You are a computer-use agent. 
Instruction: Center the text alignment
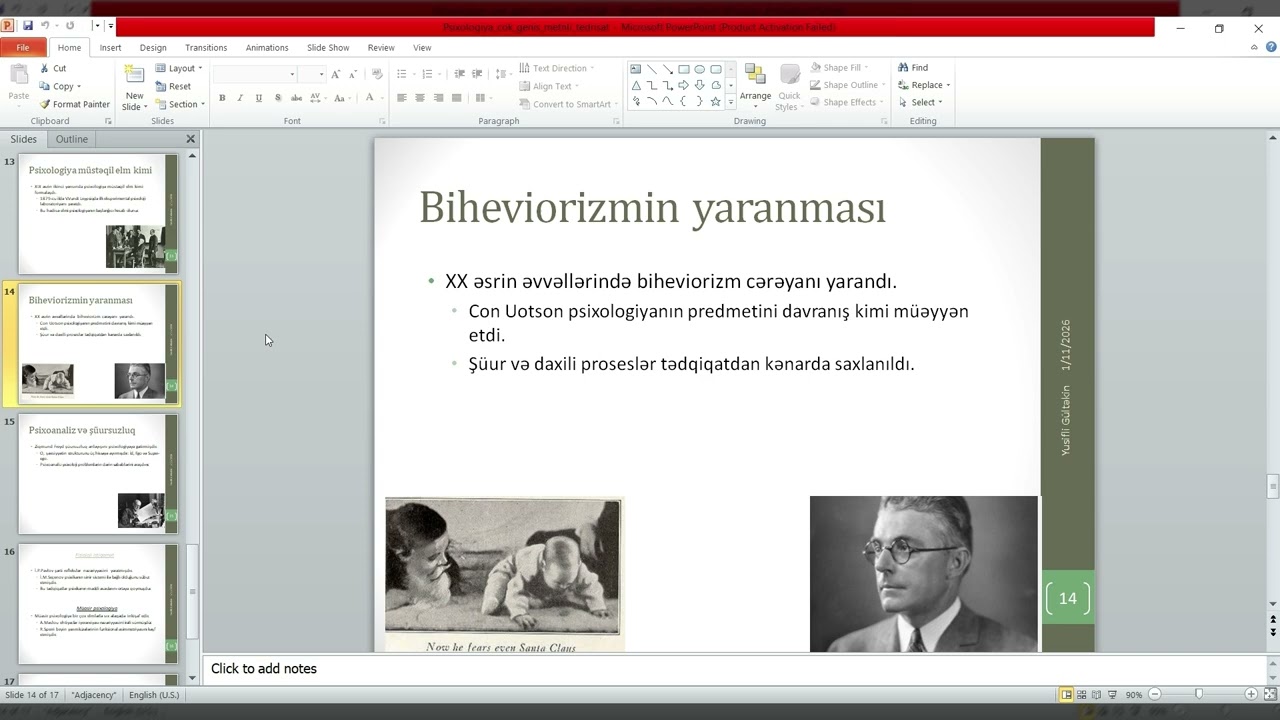(x=420, y=98)
